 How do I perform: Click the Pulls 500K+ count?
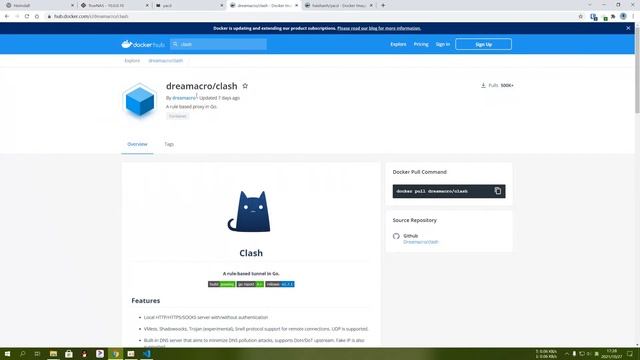coord(498,85)
